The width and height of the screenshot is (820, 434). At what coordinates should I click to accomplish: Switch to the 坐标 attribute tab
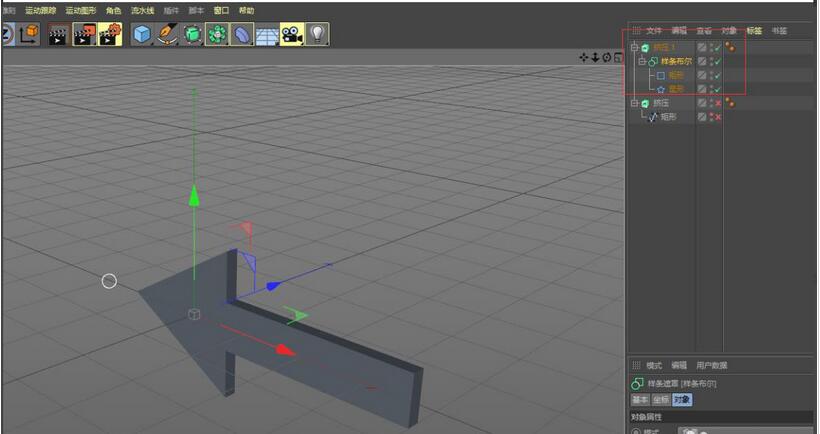[x=661, y=400]
